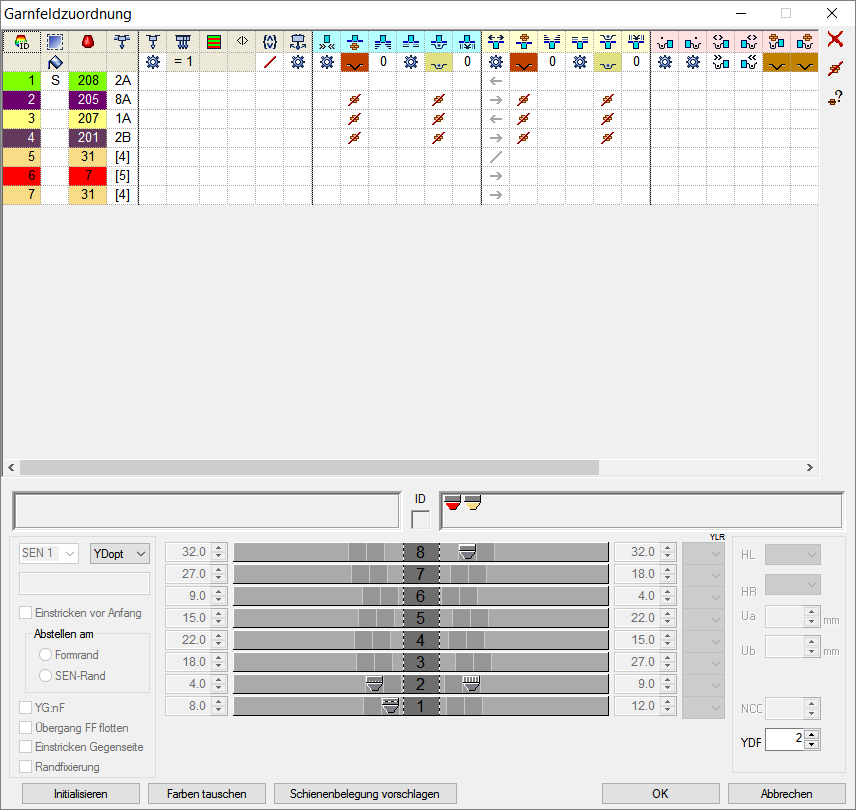
Task: Click the yarn field ID column header icon
Action: (x=22, y=42)
